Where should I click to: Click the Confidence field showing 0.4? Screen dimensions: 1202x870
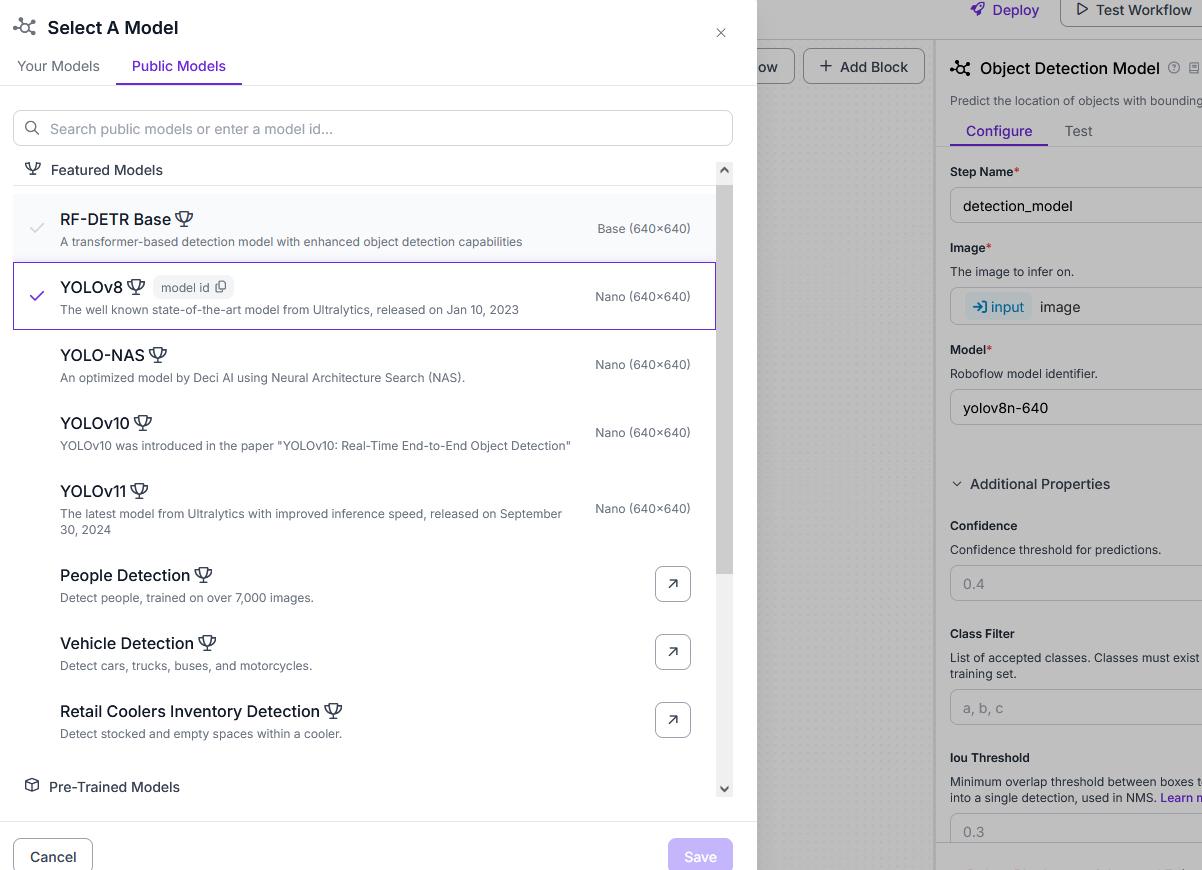coord(1076,583)
